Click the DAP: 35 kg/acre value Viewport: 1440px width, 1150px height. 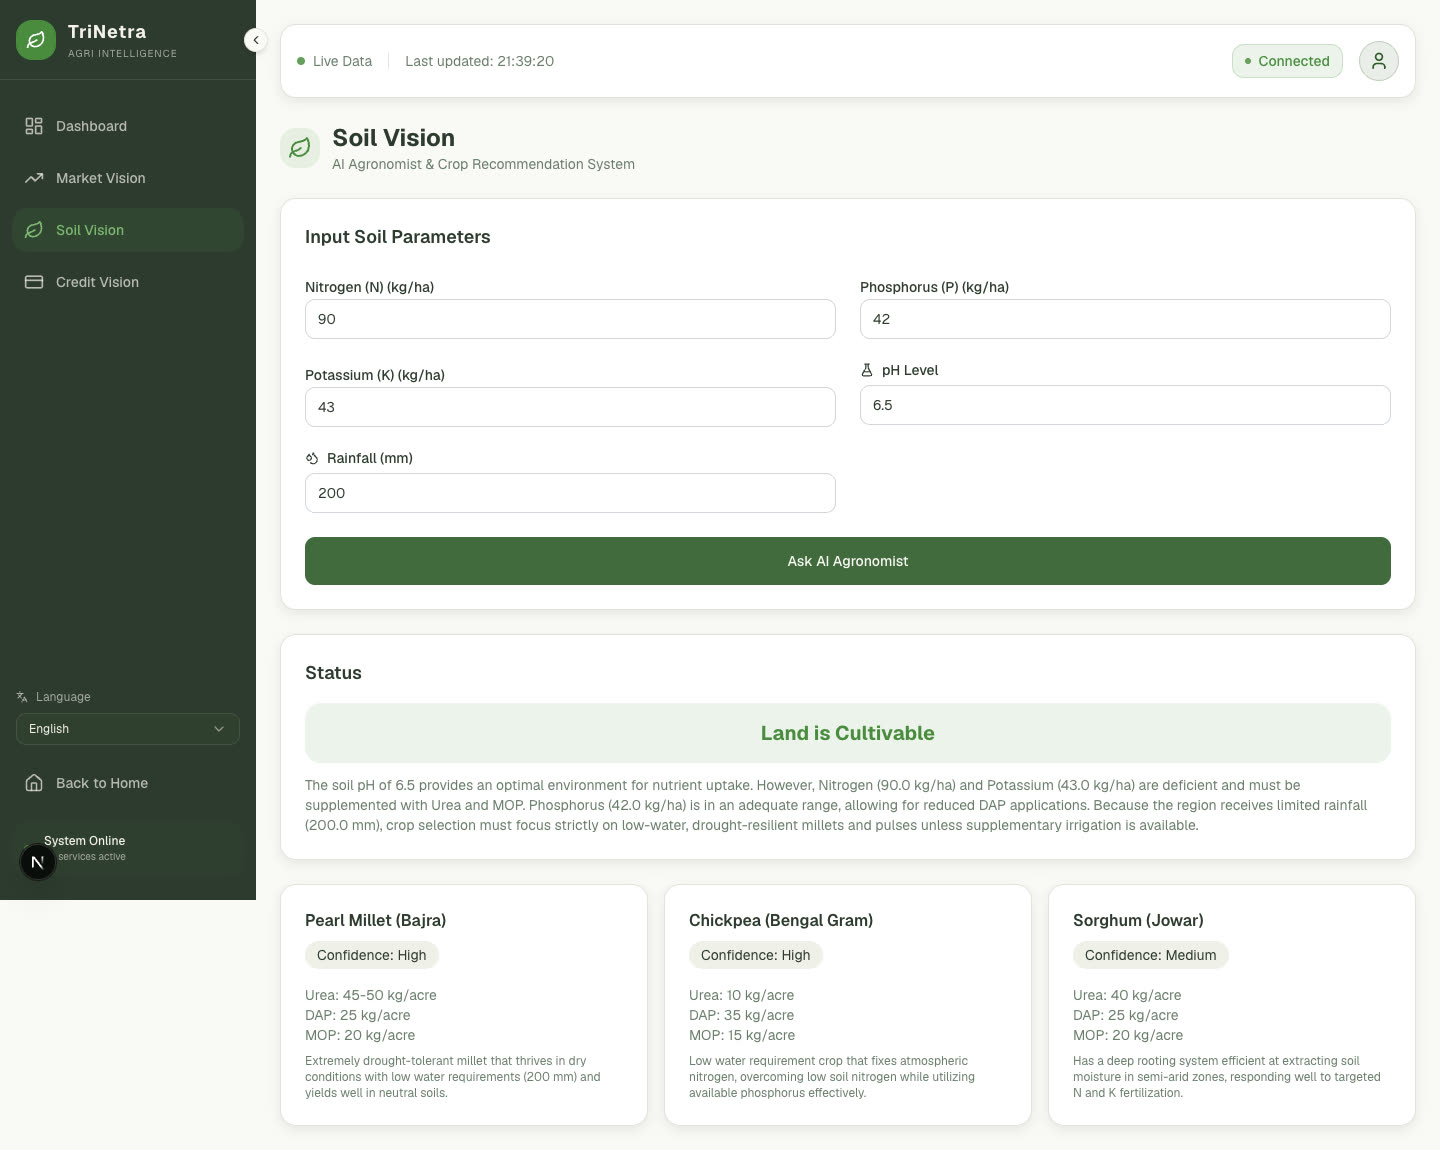(x=741, y=1015)
